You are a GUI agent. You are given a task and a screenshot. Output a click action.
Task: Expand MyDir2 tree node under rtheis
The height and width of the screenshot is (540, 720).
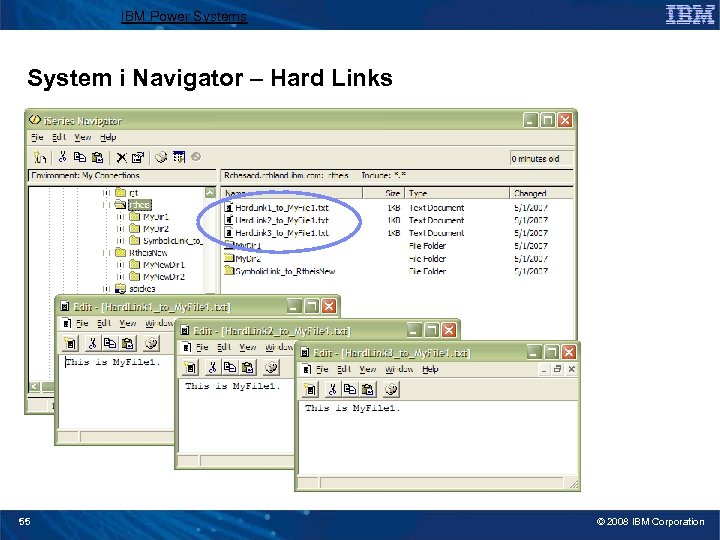(120, 229)
